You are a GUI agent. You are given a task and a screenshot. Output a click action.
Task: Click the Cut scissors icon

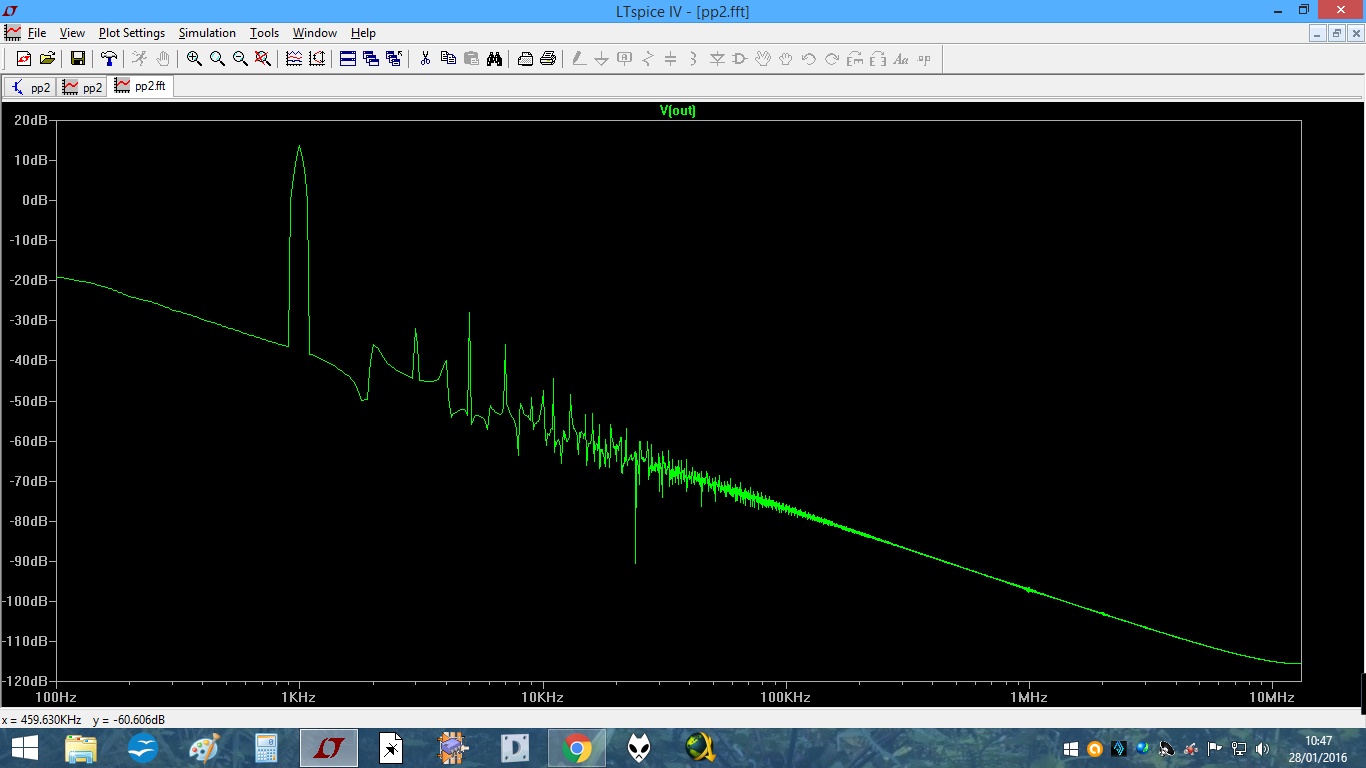point(425,59)
